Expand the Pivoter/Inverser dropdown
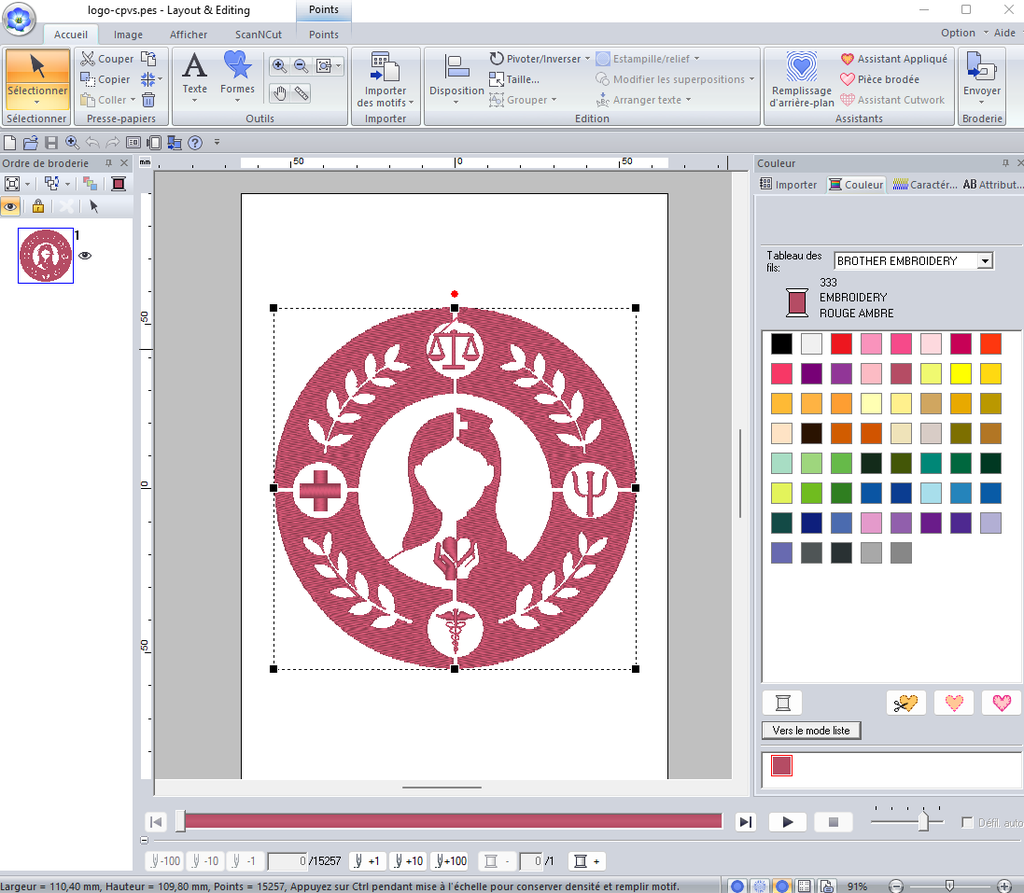 point(586,59)
